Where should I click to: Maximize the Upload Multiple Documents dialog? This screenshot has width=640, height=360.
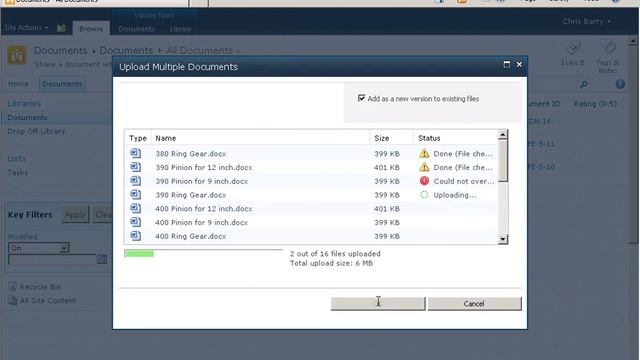[507, 64]
